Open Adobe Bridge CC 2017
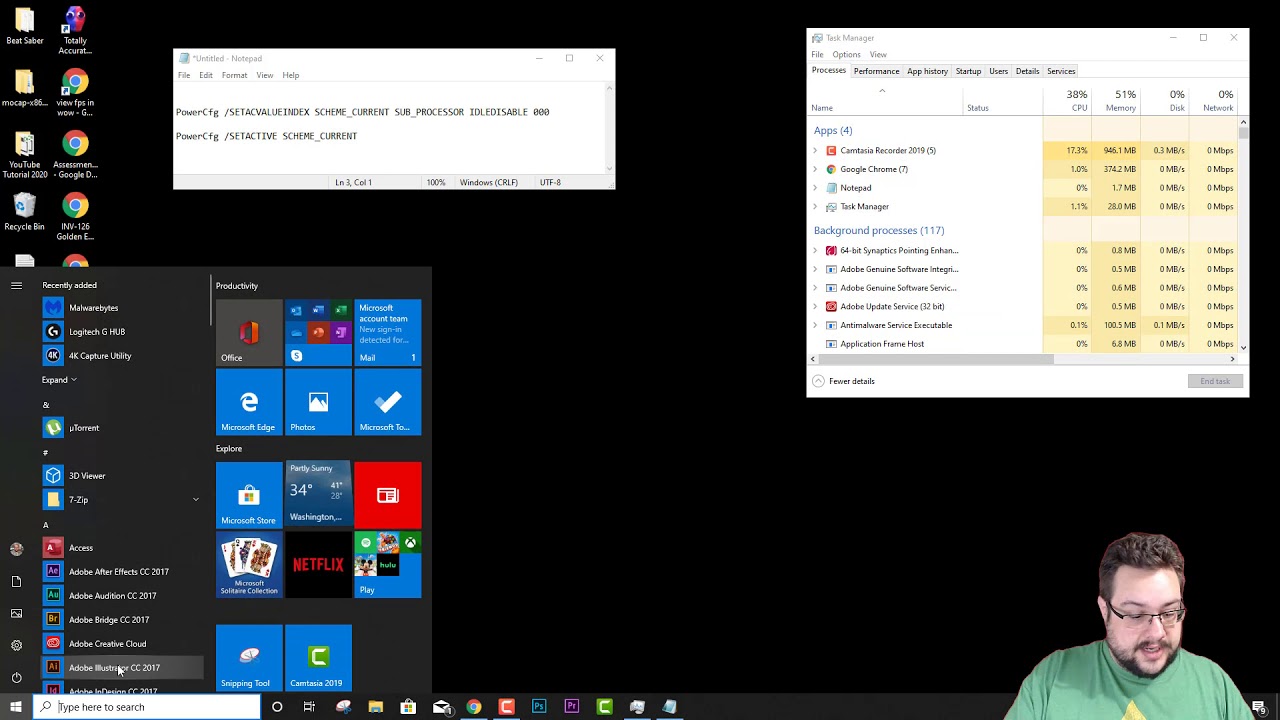 point(122,620)
